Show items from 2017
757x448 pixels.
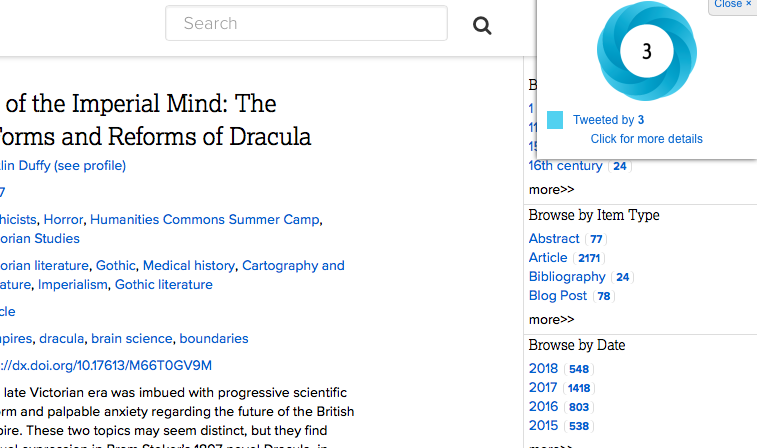coord(543,388)
